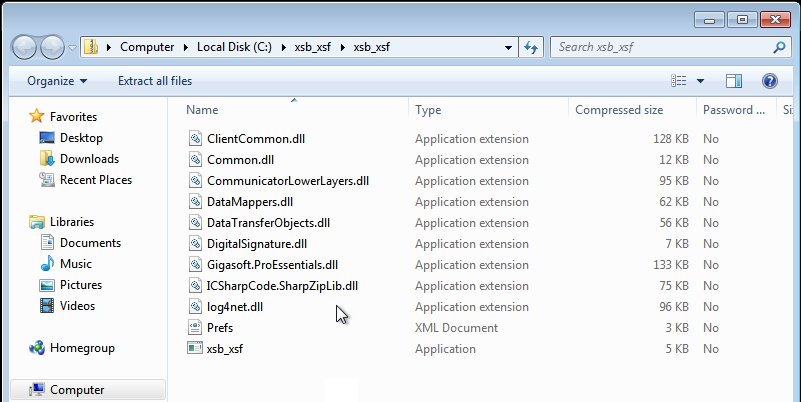
Task: Open the Organize dropdown menu
Action: click(x=57, y=81)
